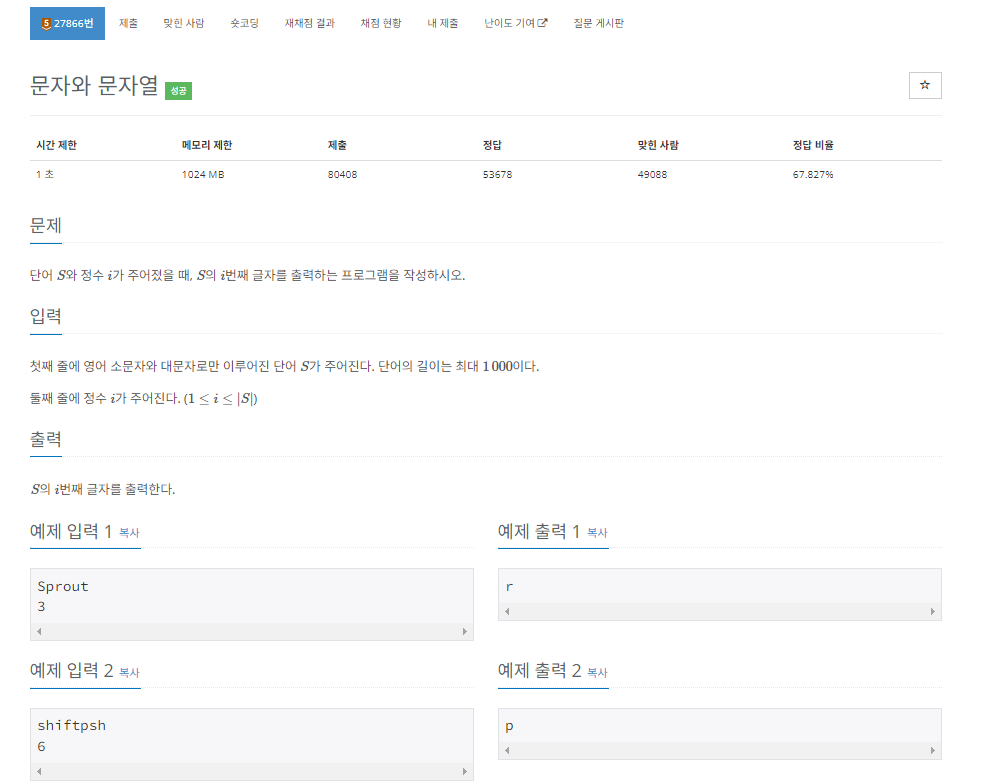982x781 pixels.
Task: Click left scroll arrow of 예제 출력 1
Action: click(x=507, y=611)
